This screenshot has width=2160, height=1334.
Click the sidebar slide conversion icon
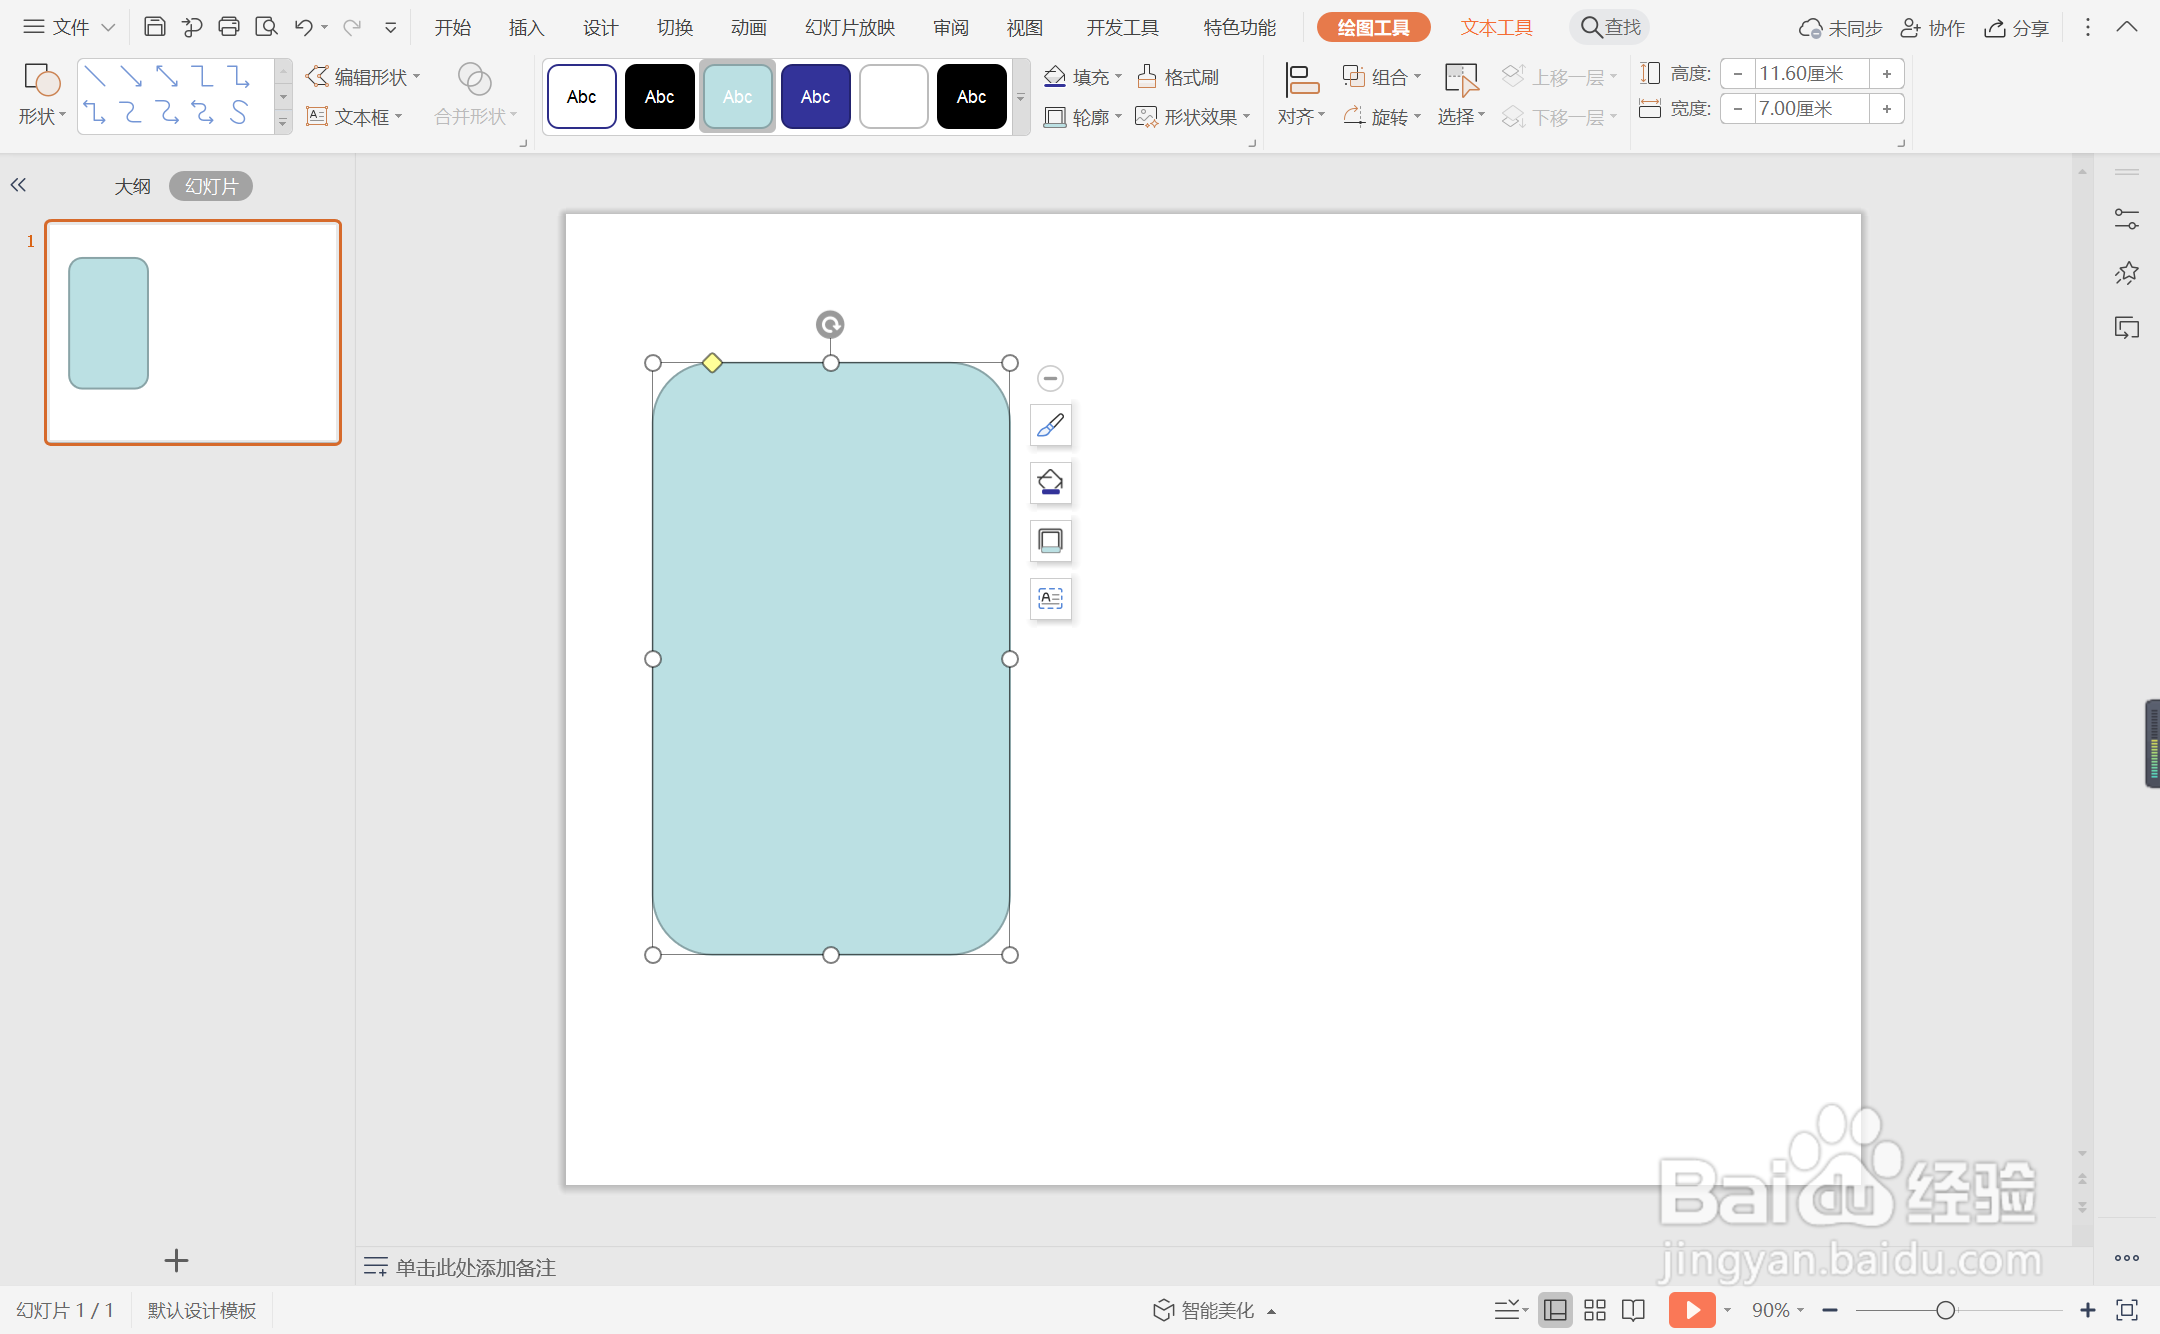click(x=2127, y=328)
